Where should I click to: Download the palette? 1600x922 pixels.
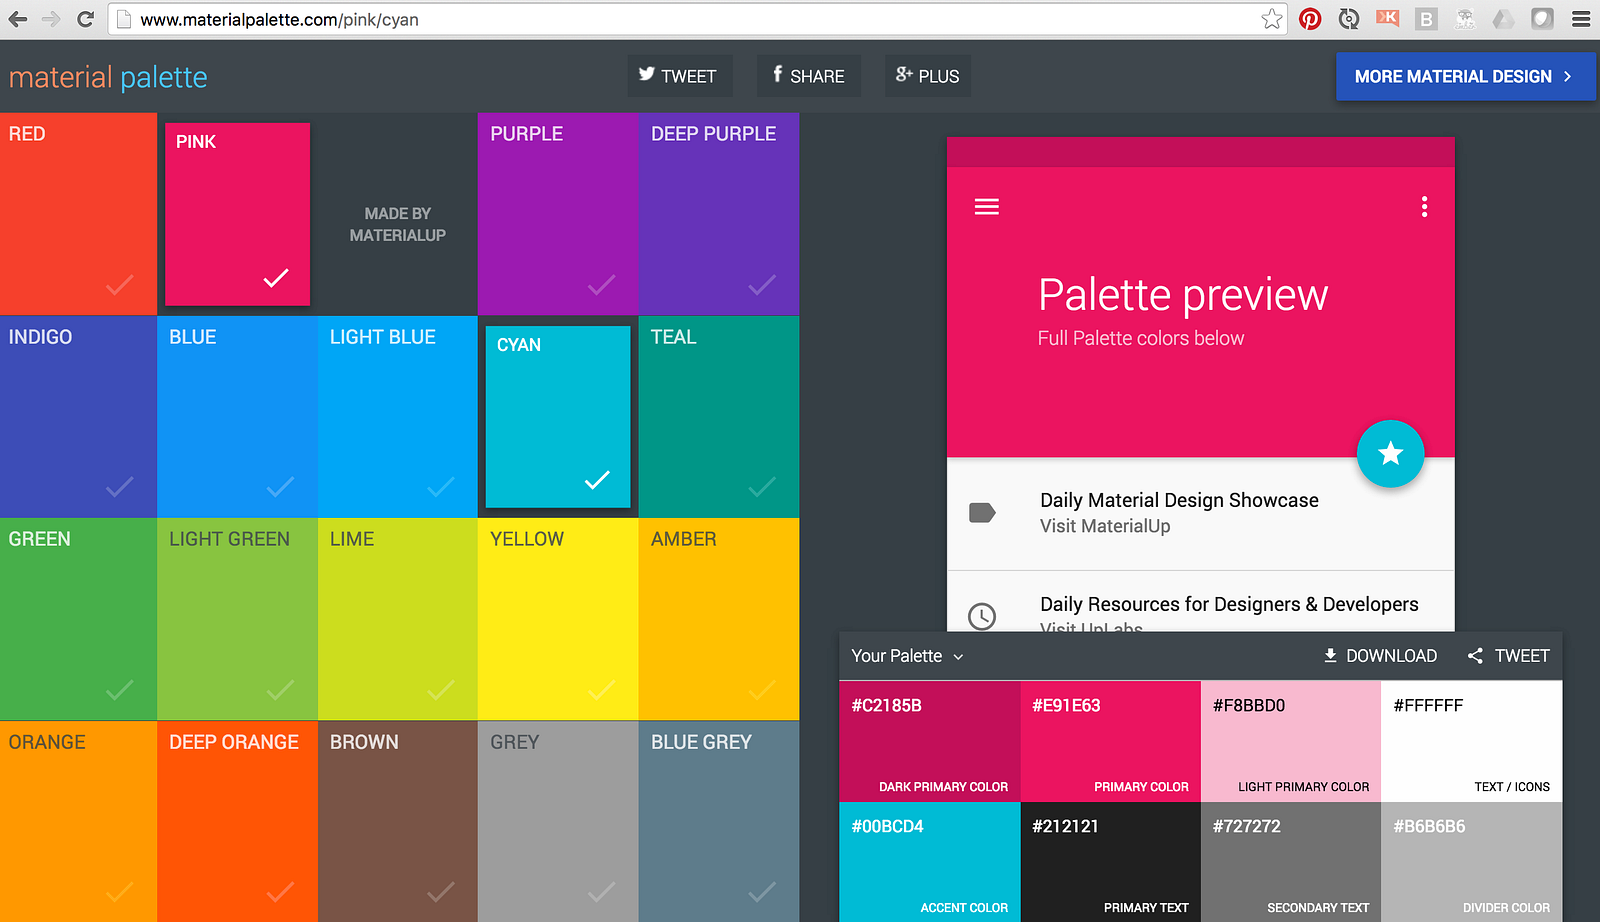[1380, 656]
